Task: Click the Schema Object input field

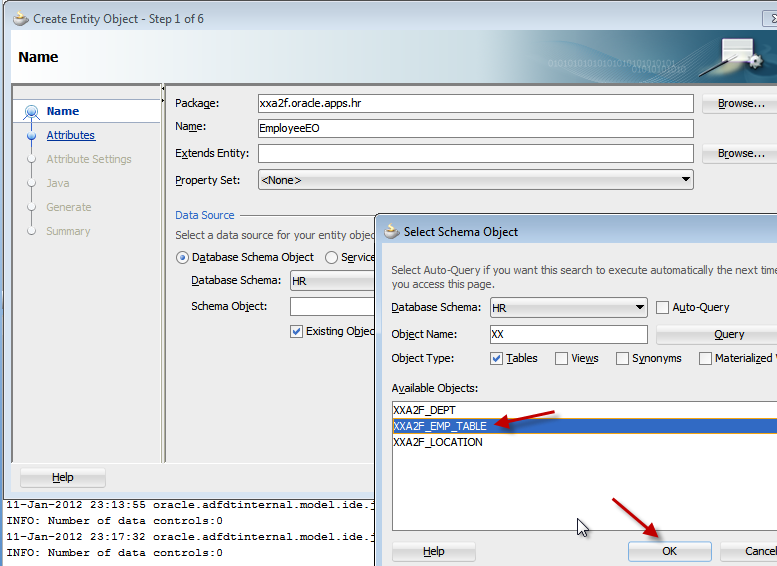Action: point(332,306)
